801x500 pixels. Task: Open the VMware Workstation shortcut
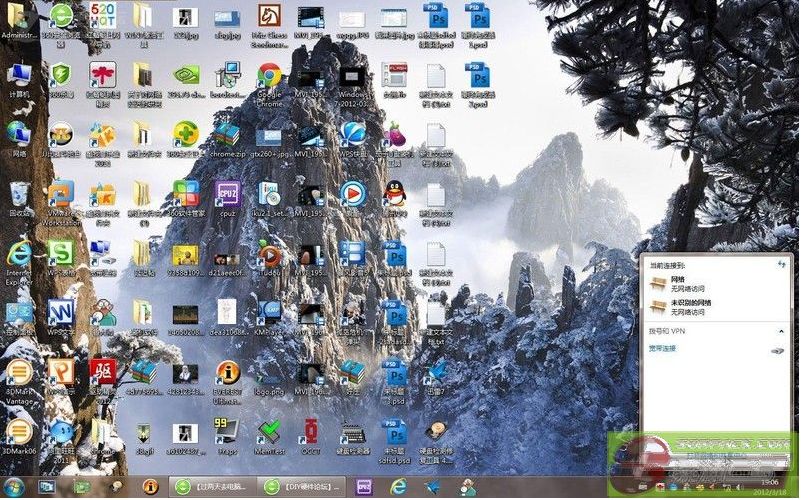(x=60, y=194)
